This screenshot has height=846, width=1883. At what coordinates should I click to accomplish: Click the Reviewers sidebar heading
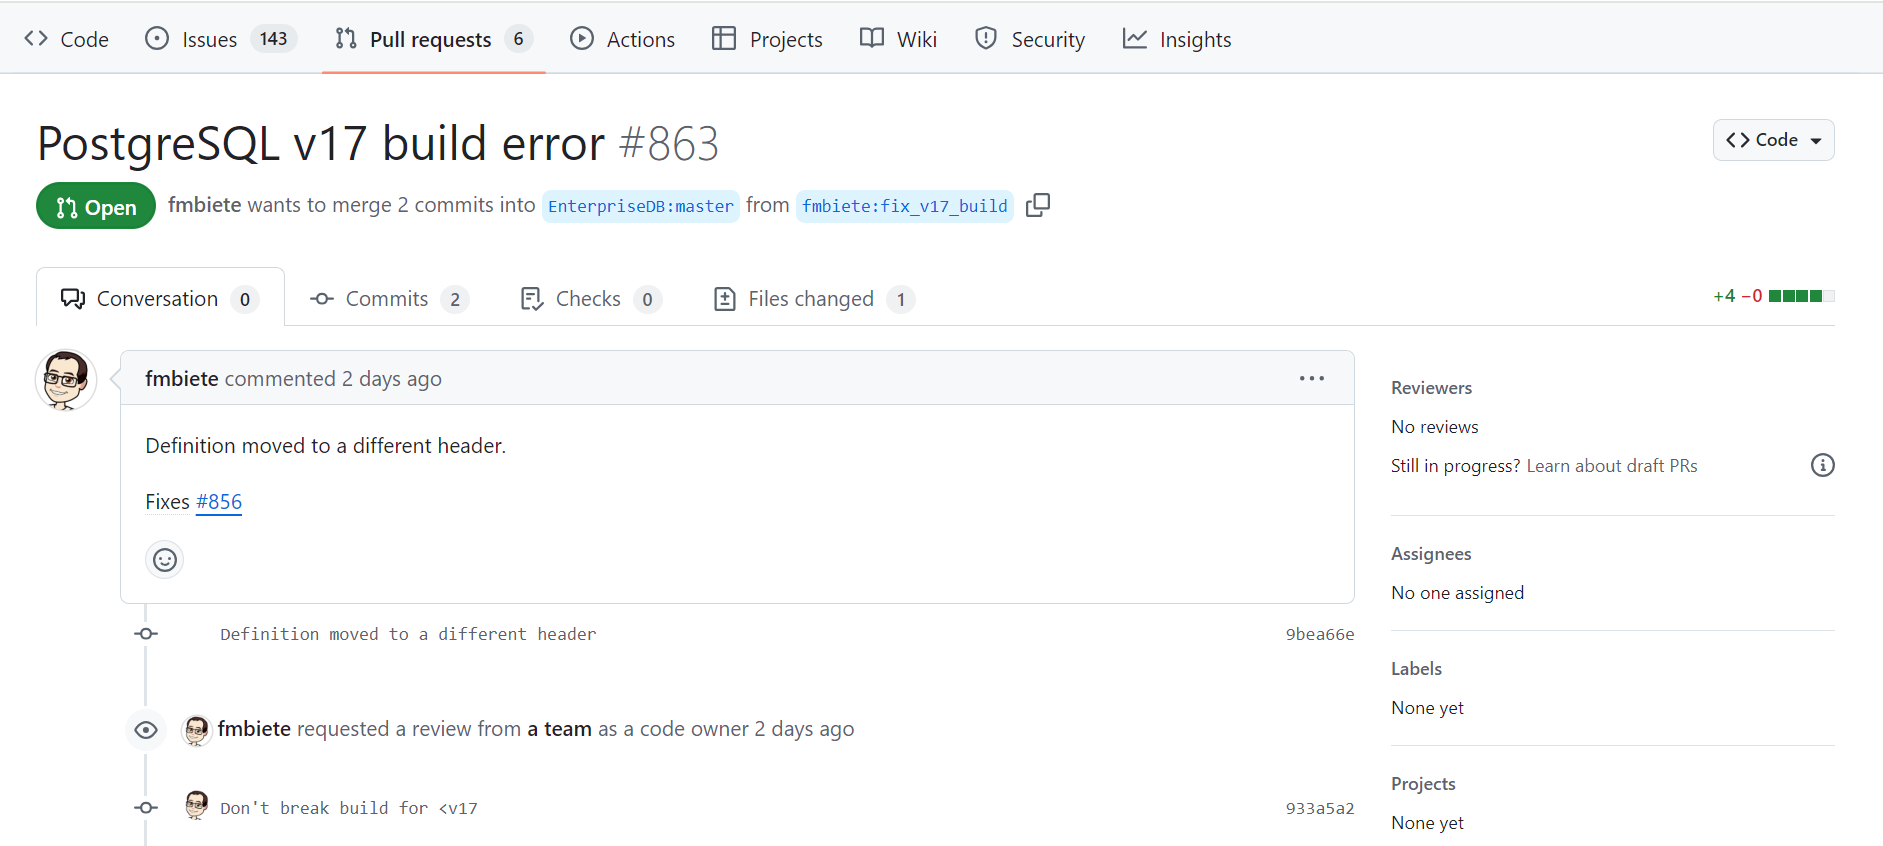tap(1431, 388)
